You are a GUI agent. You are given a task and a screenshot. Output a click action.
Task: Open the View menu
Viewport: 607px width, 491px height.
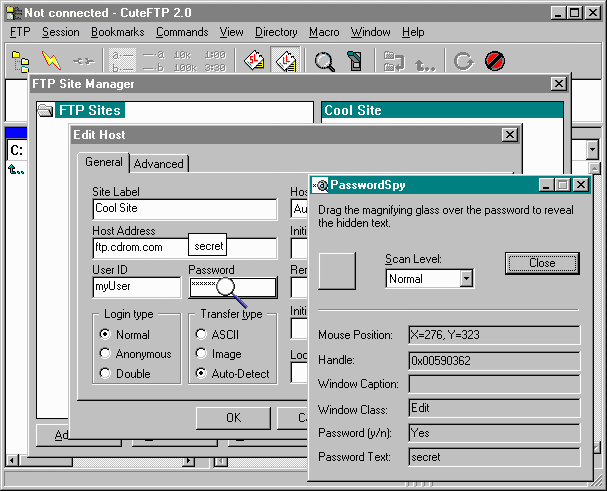tap(231, 32)
